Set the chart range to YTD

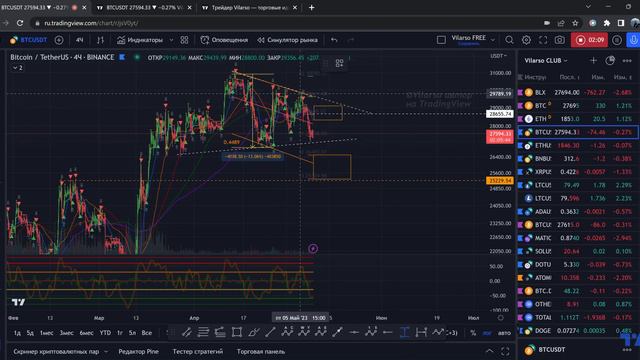pyautogui.click(x=105, y=333)
